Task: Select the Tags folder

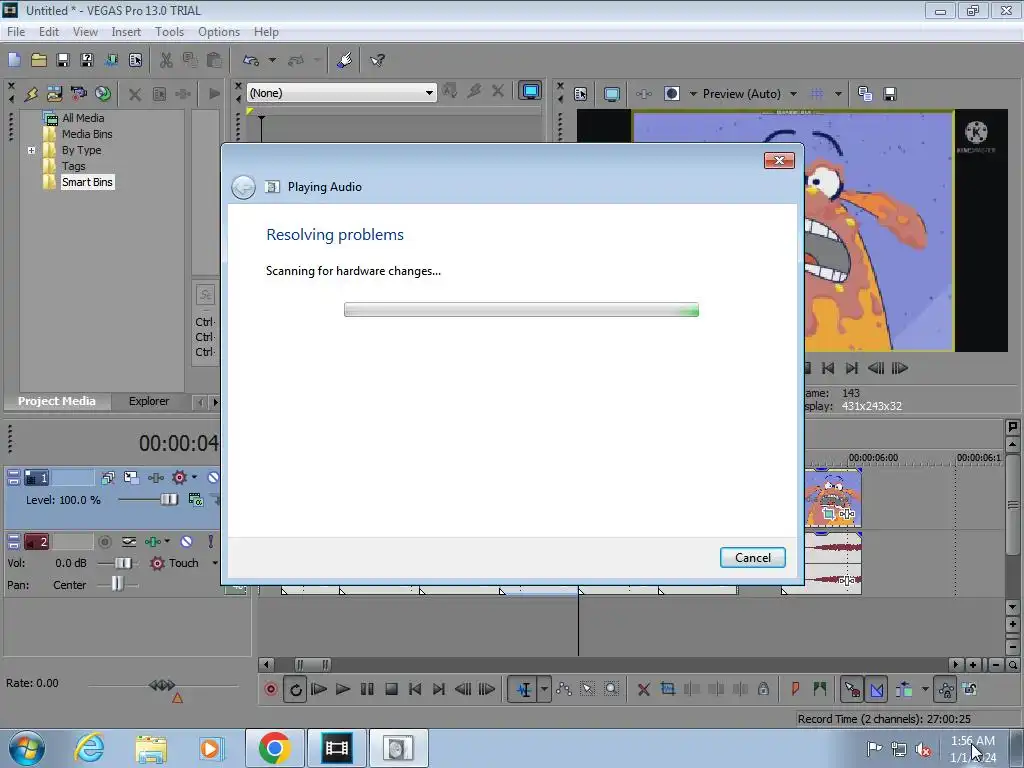Action: [73, 166]
